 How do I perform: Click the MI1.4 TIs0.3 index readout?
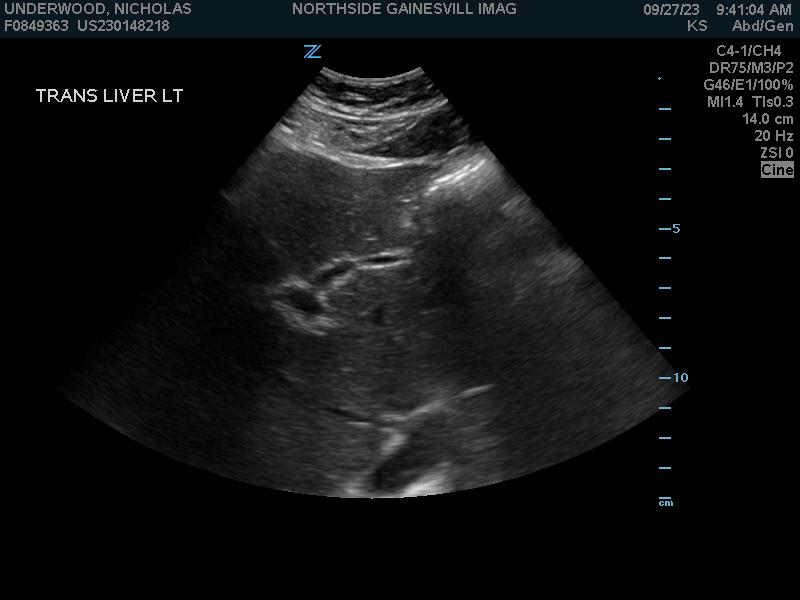[750, 102]
